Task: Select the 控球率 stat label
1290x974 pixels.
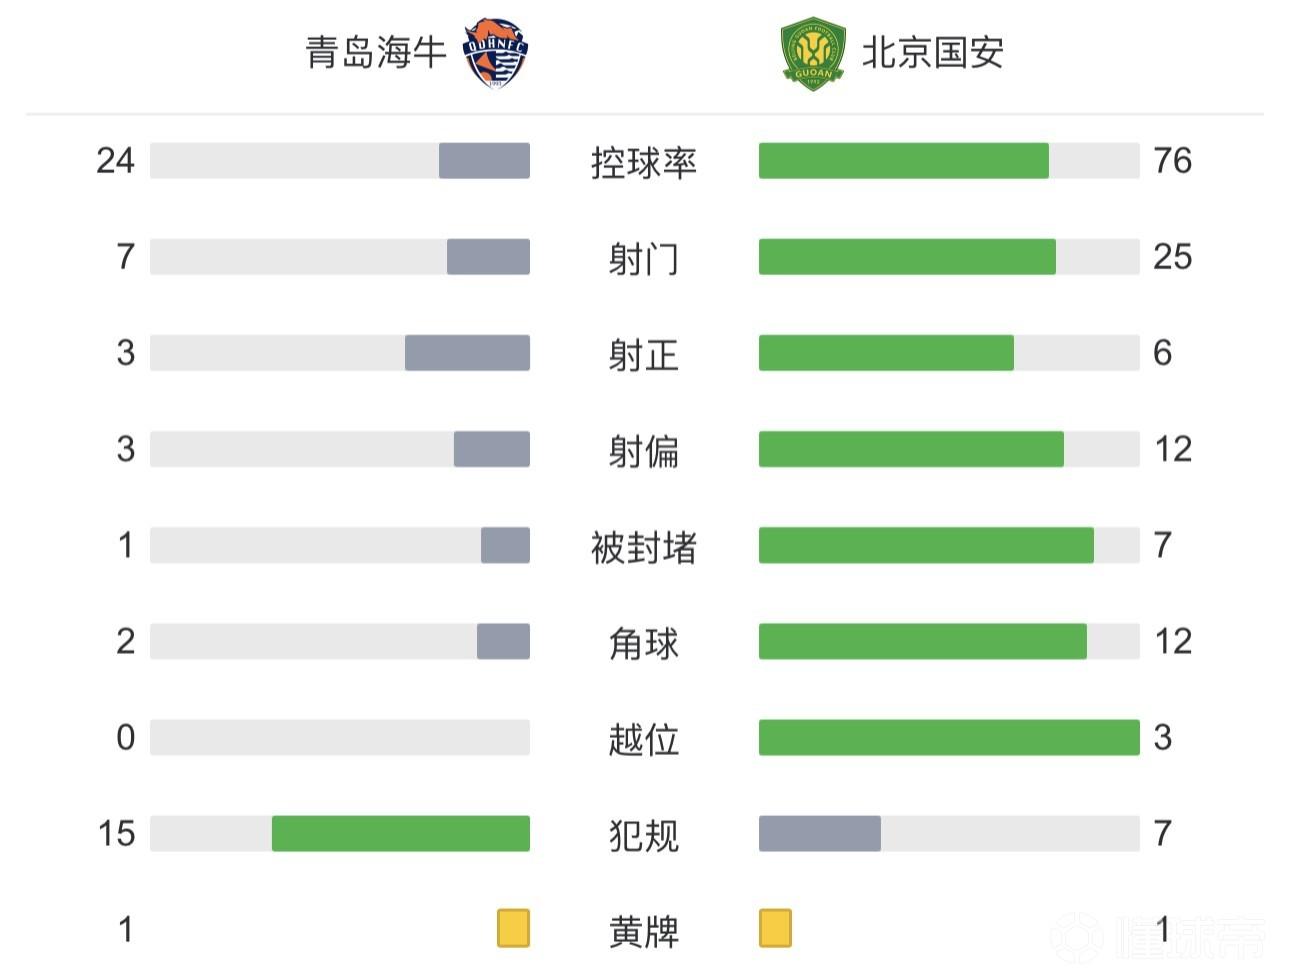Action: pyautogui.click(x=644, y=162)
